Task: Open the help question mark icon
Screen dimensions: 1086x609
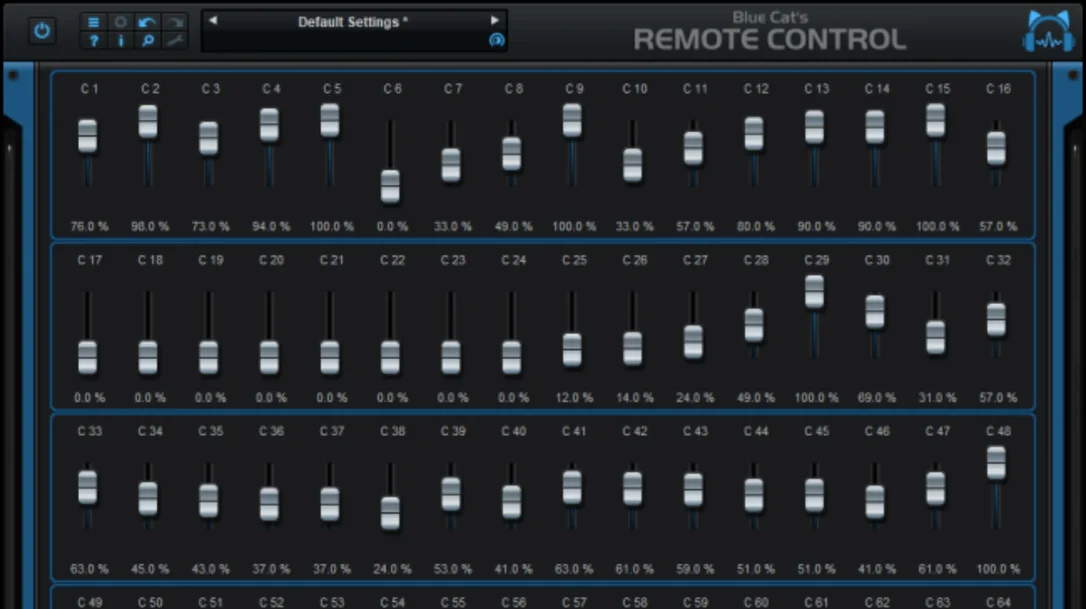Action: 94,41
